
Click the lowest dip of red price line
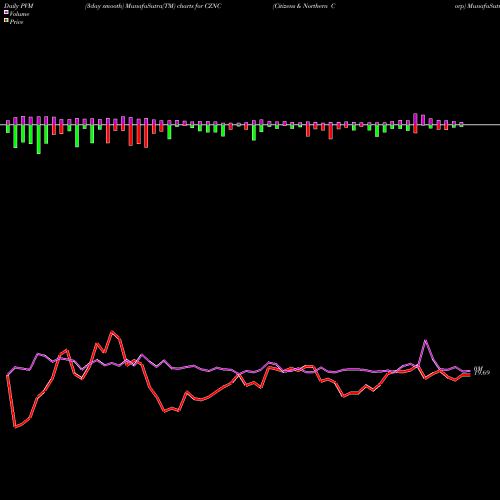tap(15, 427)
